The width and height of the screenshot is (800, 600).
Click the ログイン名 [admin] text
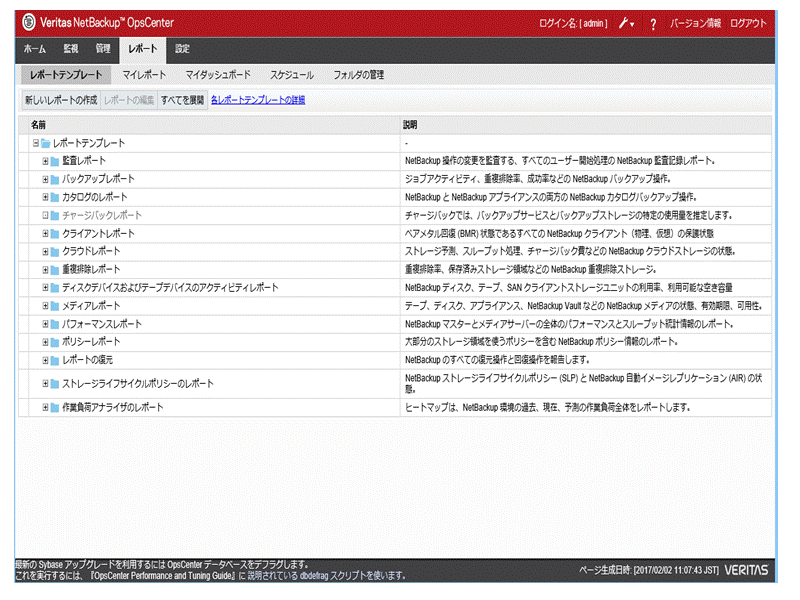pyautogui.click(x=573, y=23)
